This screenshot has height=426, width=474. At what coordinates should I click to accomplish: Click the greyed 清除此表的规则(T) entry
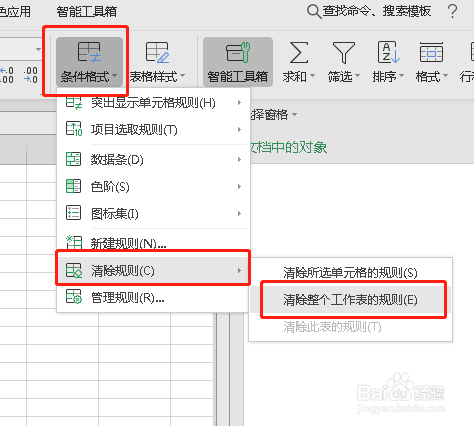tap(350, 327)
